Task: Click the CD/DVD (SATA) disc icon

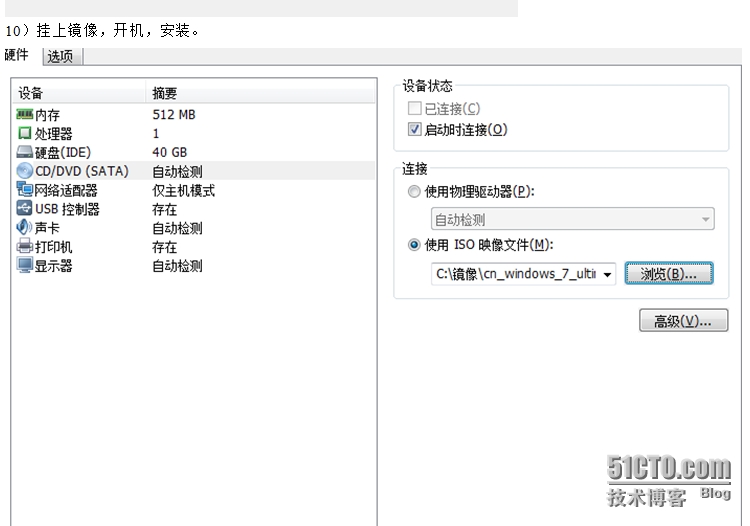Action: pos(24,171)
